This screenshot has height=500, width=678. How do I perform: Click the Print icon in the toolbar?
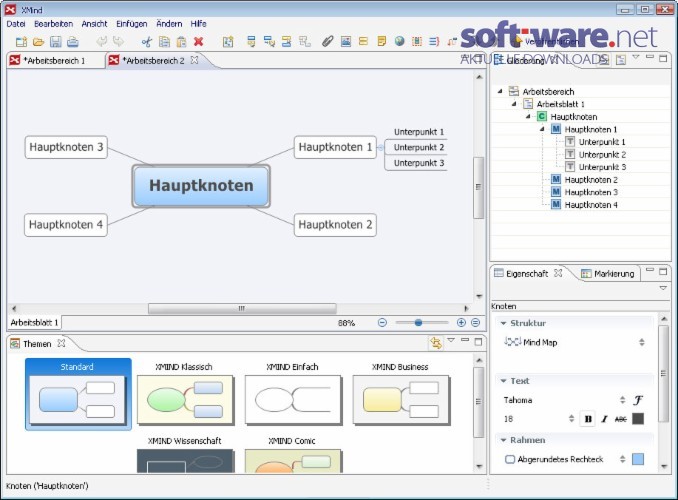[73, 42]
